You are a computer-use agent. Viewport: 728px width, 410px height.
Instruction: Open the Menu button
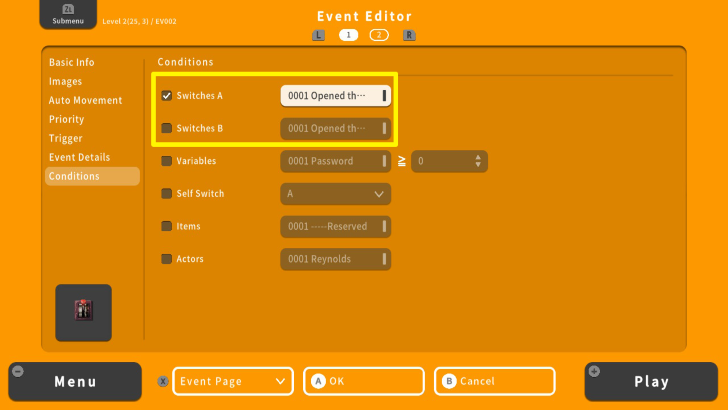(75, 382)
